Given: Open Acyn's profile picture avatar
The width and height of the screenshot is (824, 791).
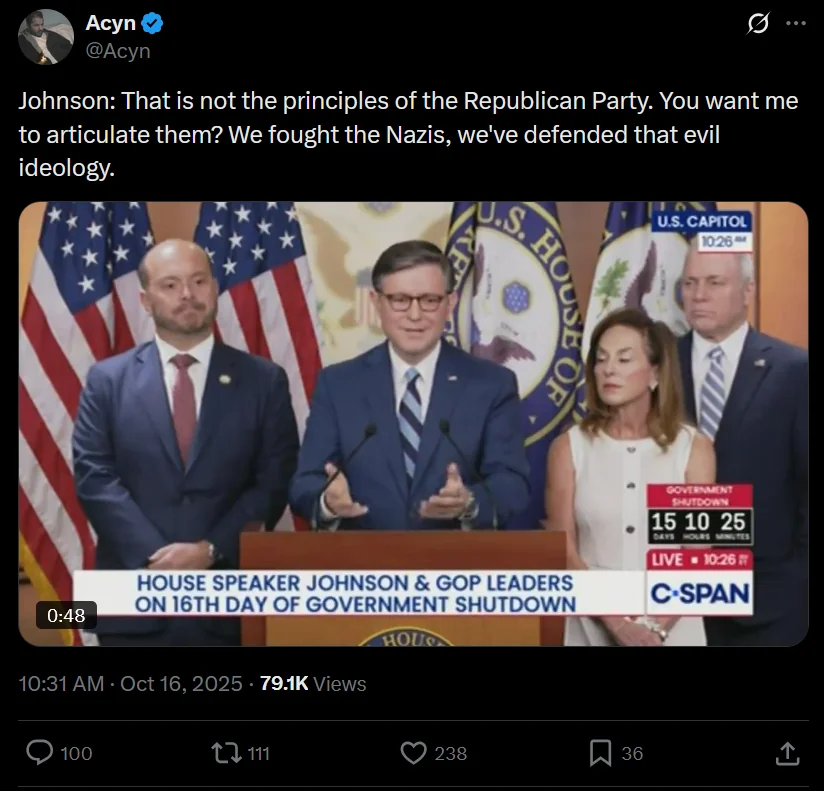Looking at the screenshot, I should pyautogui.click(x=46, y=37).
